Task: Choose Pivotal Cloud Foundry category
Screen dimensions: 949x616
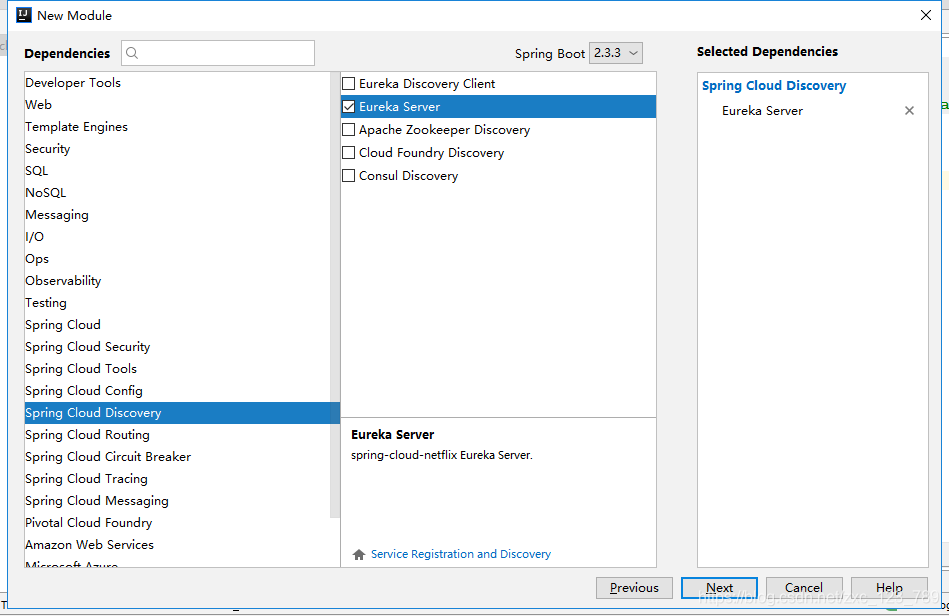Action: [178, 523]
